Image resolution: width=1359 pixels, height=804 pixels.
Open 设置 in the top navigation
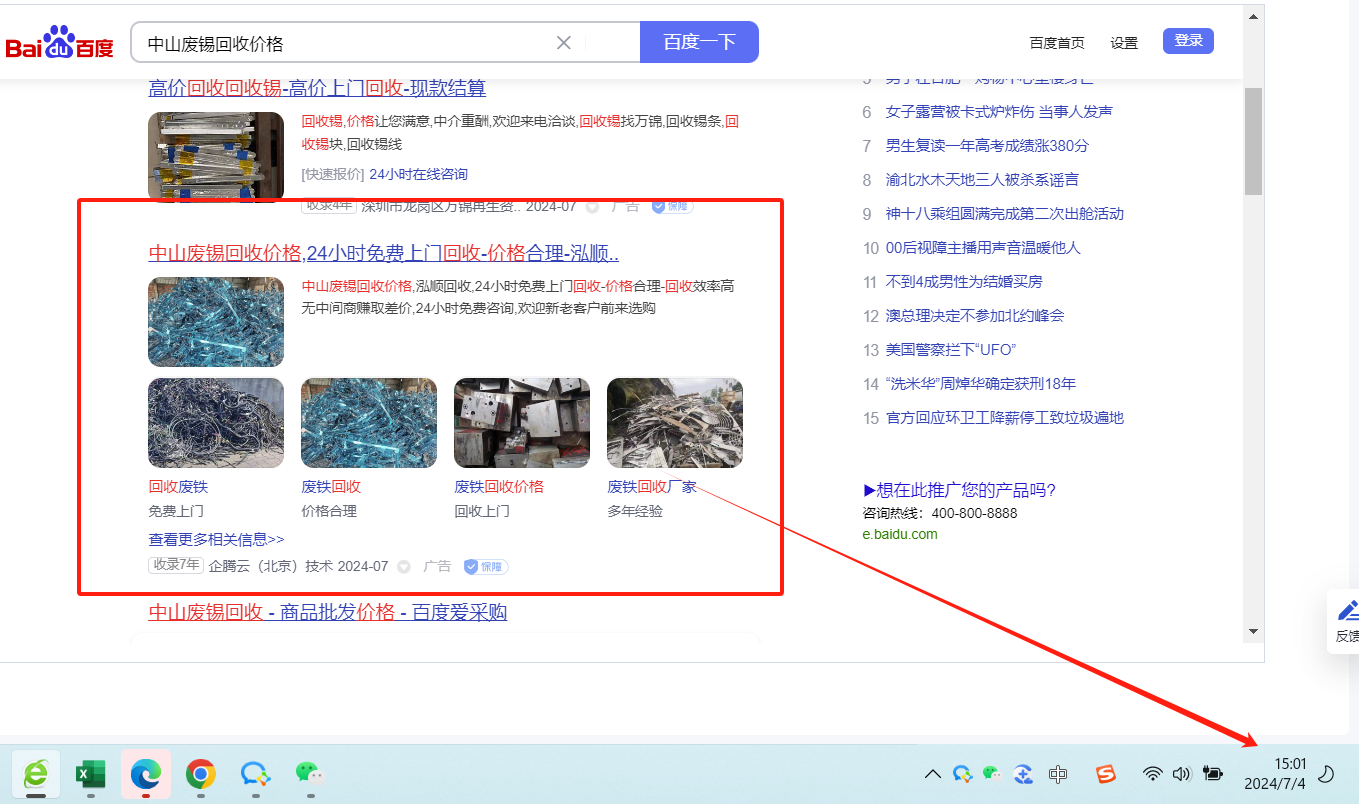point(1124,43)
